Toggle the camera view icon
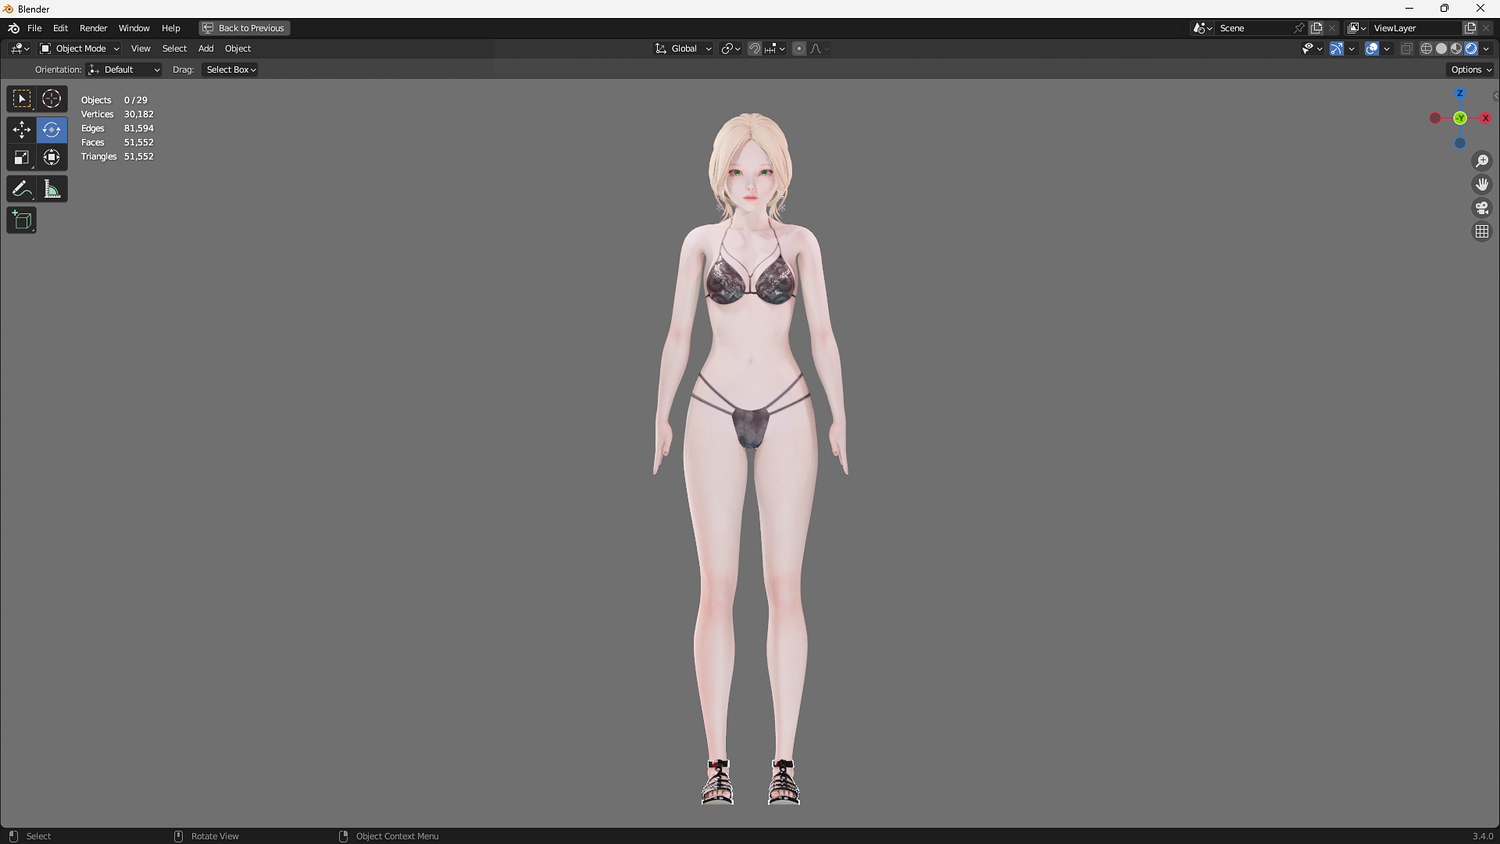This screenshot has width=1500, height=844. click(1482, 208)
